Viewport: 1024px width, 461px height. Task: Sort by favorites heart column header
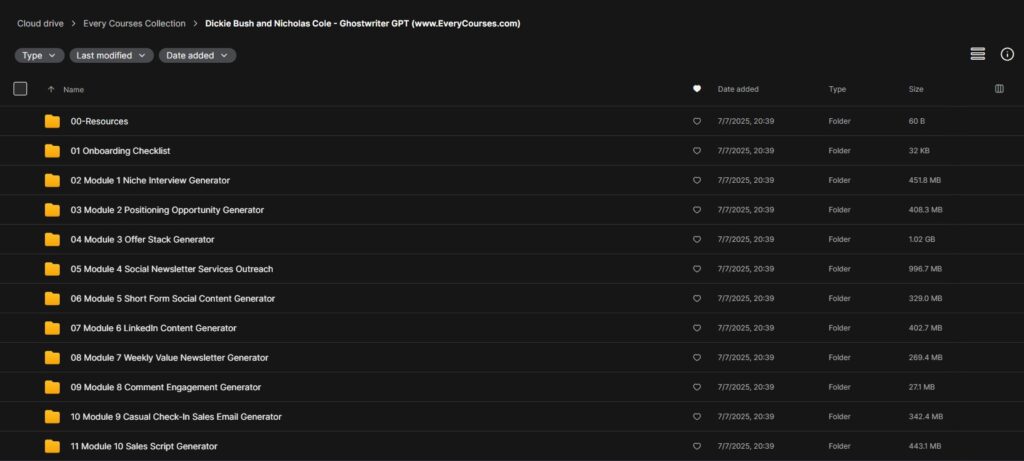pyautogui.click(x=697, y=89)
